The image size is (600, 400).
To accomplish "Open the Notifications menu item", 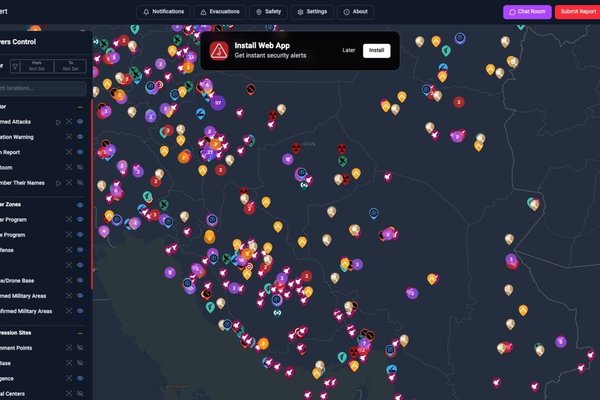I will [x=163, y=12].
